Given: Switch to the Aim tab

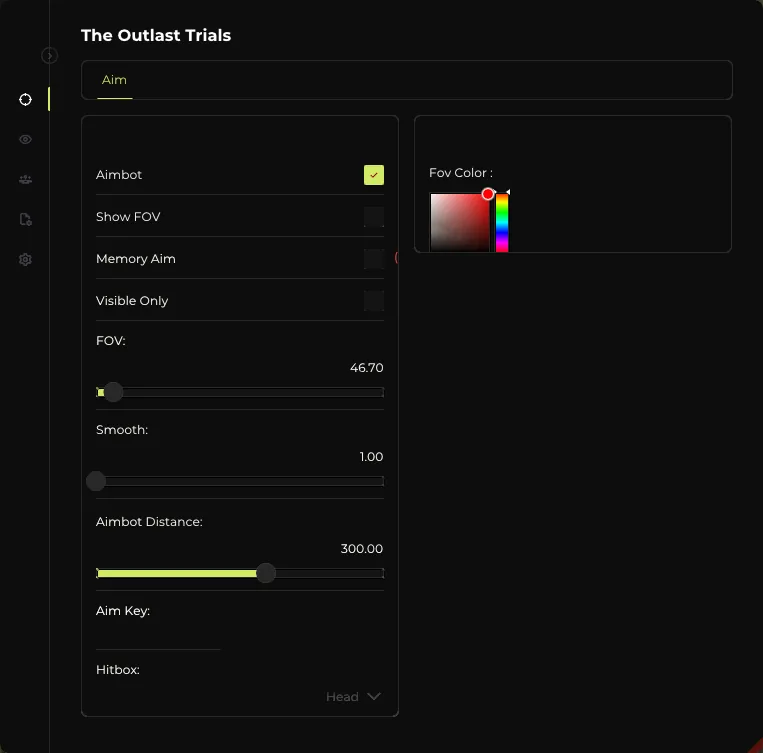Looking at the screenshot, I should pyautogui.click(x=114, y=80).
